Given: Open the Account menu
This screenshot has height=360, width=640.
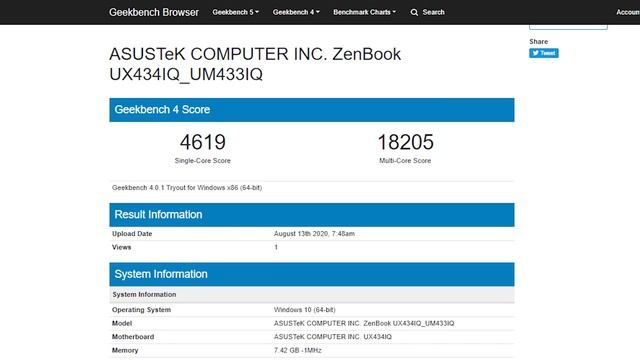Looking at the screenshot, I should [x=628, y=12].
